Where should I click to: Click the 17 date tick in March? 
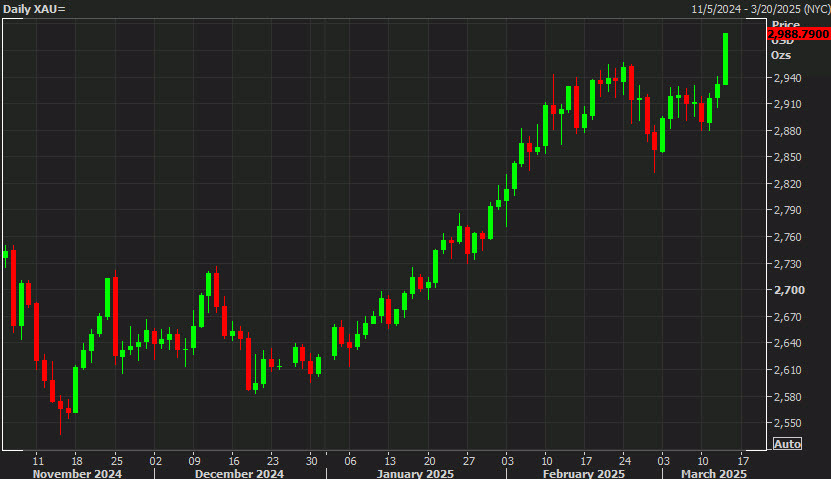click(x=743, y=460)
